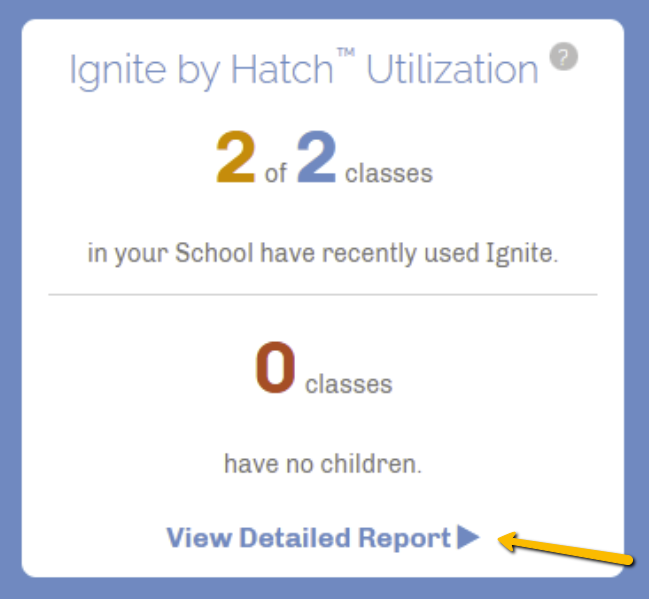
Task: Click the 'classes' label beside the blue 2
Action: click(x=389, y=174)
